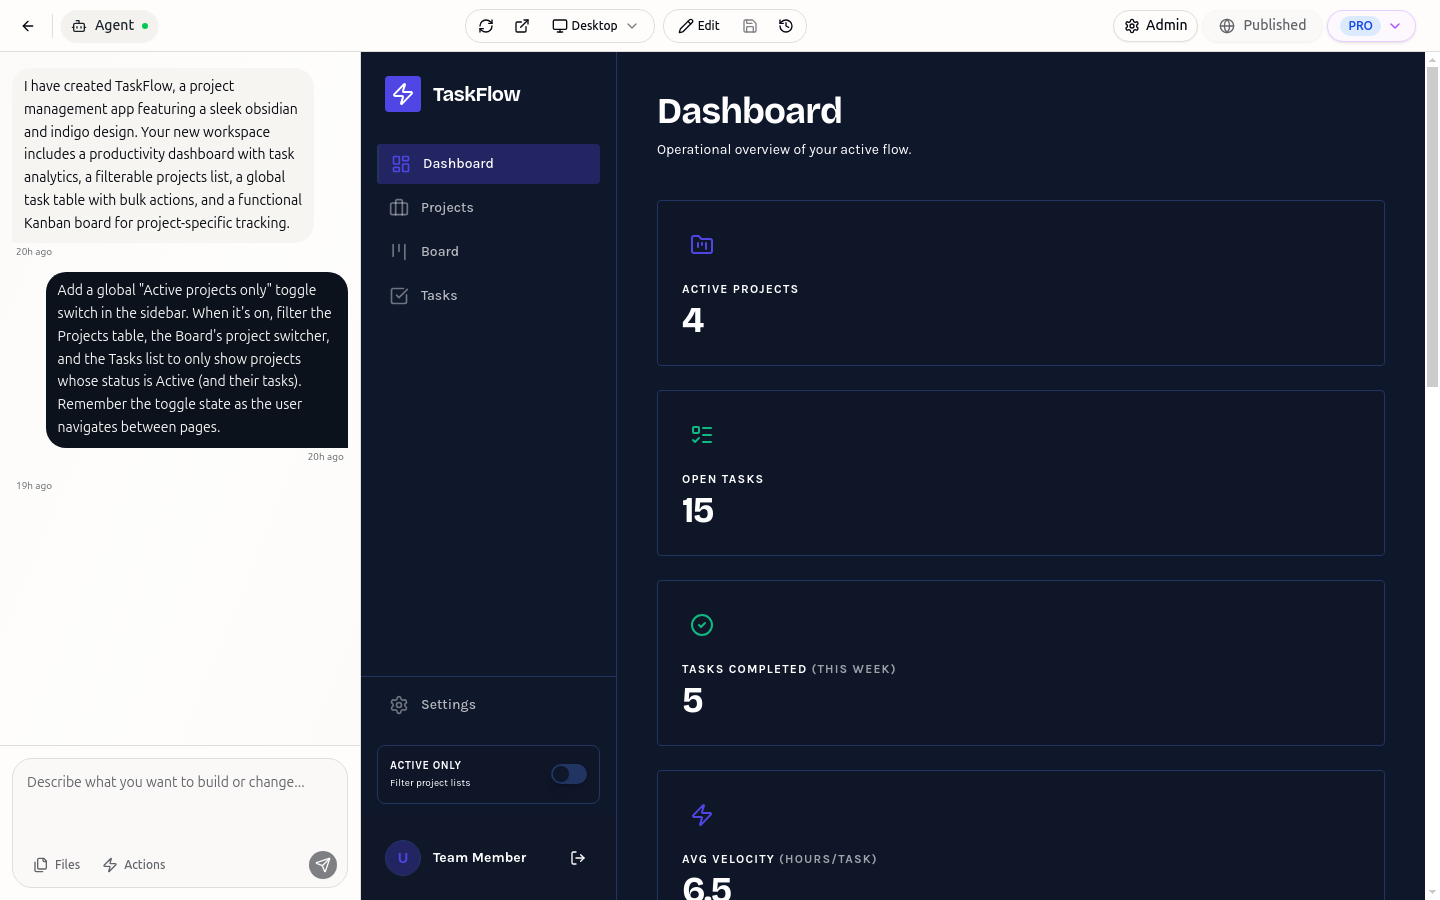Click the Published status button

tap(1263, 26)
